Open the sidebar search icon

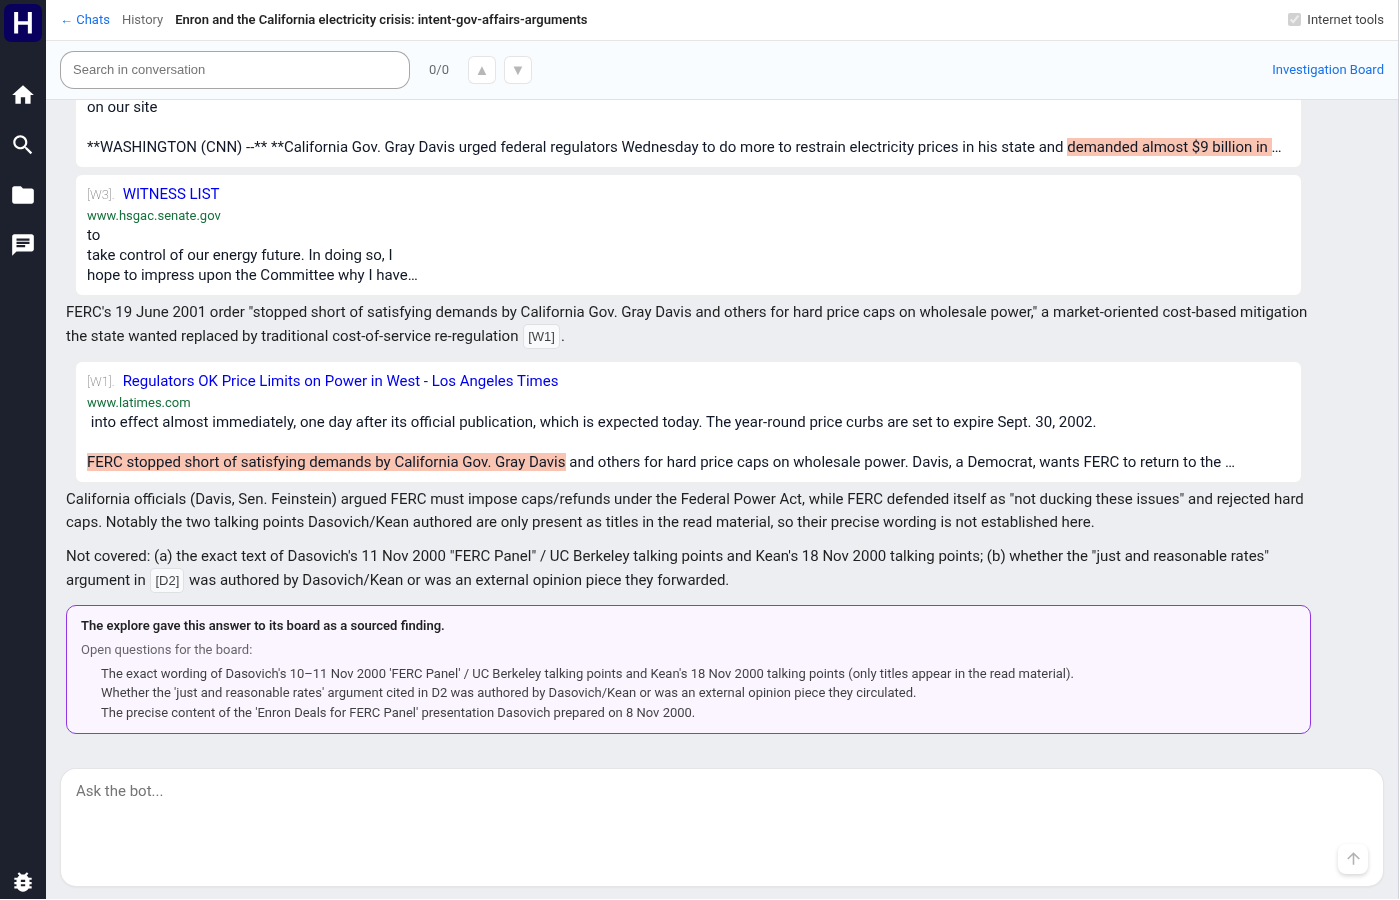tap(23, 145)
